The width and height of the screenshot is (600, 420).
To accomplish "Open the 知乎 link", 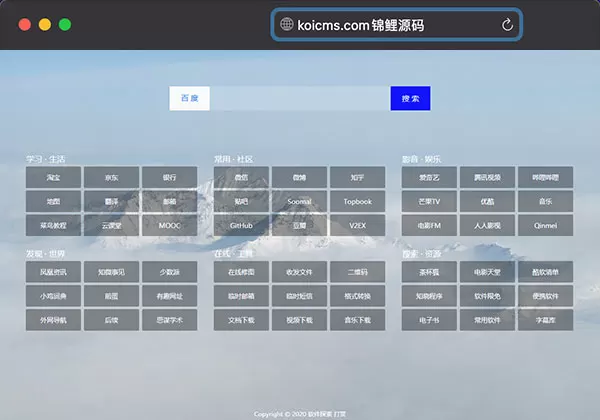I will coord(357,177).
